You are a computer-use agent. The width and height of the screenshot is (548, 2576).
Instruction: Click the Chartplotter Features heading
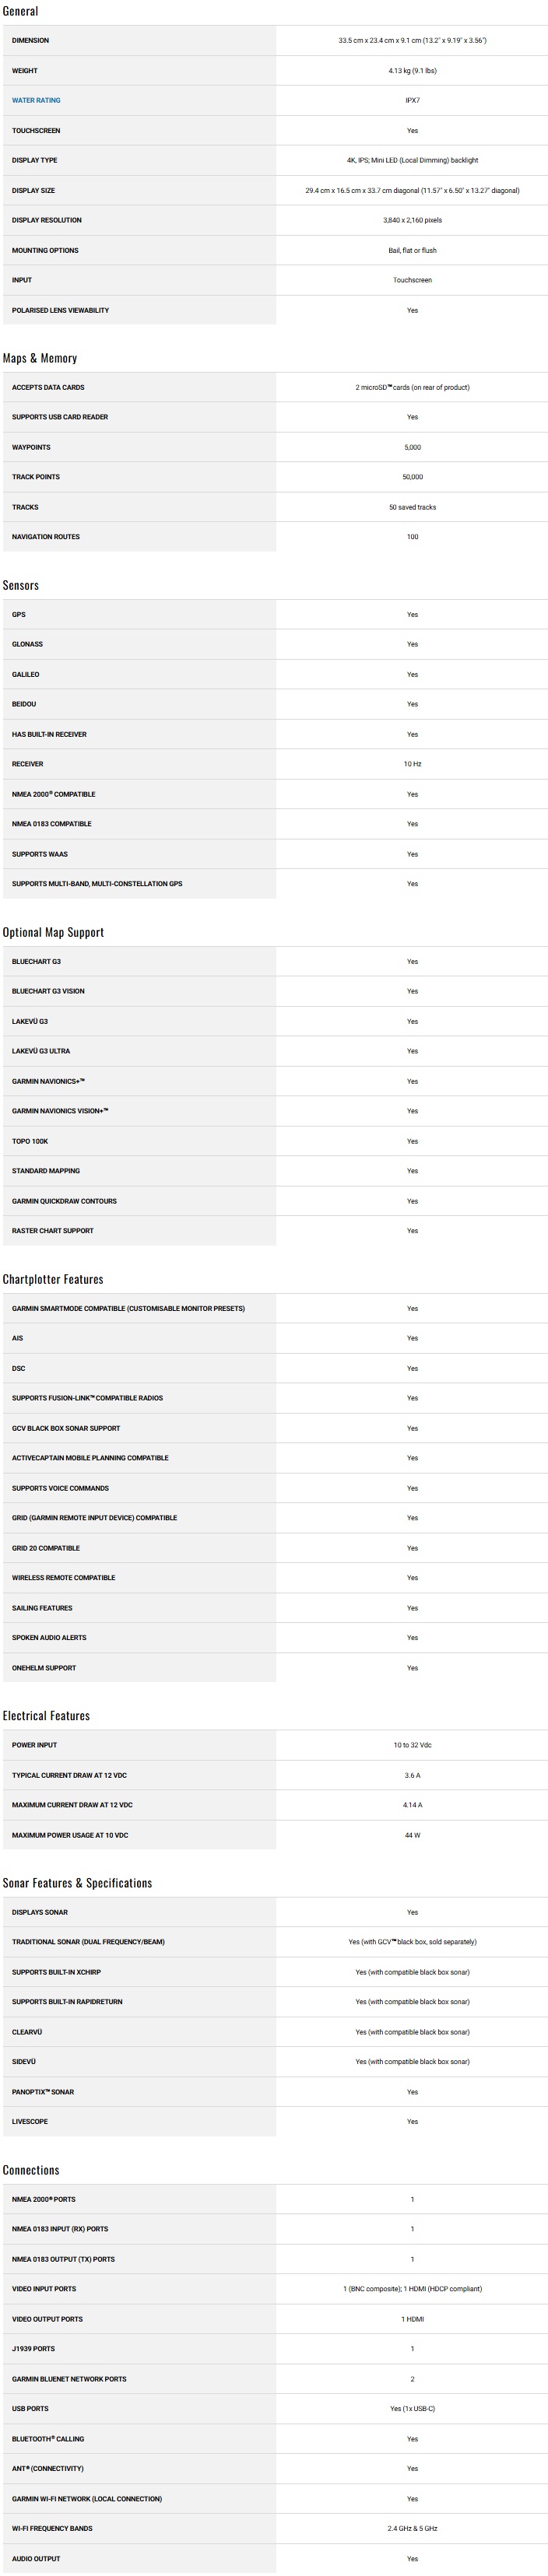[53, 1279]
